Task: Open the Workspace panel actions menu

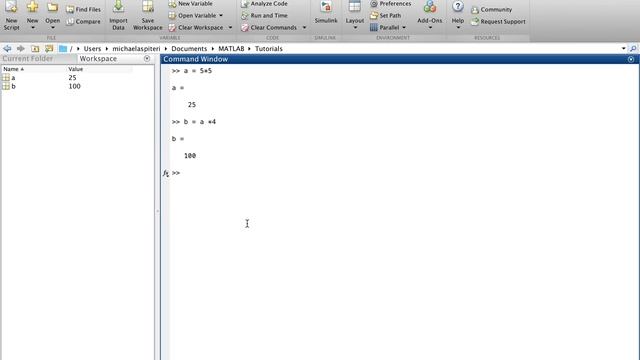Action: pyautogui.click(x=147, y=59)
